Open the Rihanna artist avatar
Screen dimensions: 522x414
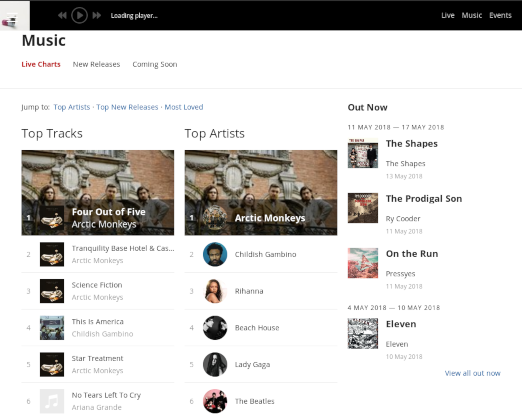(x=215, y=291)
